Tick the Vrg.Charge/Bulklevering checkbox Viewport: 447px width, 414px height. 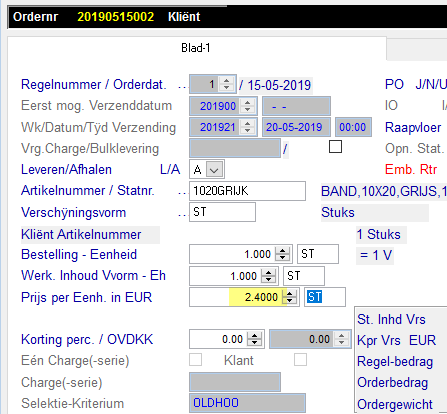click(335, 147)
